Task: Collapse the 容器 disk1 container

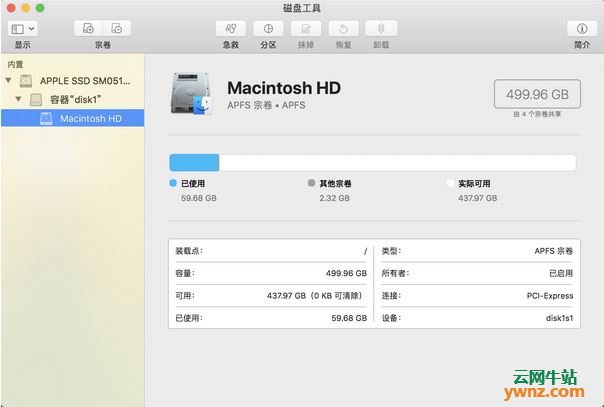Action: click(x=18, y=99)
